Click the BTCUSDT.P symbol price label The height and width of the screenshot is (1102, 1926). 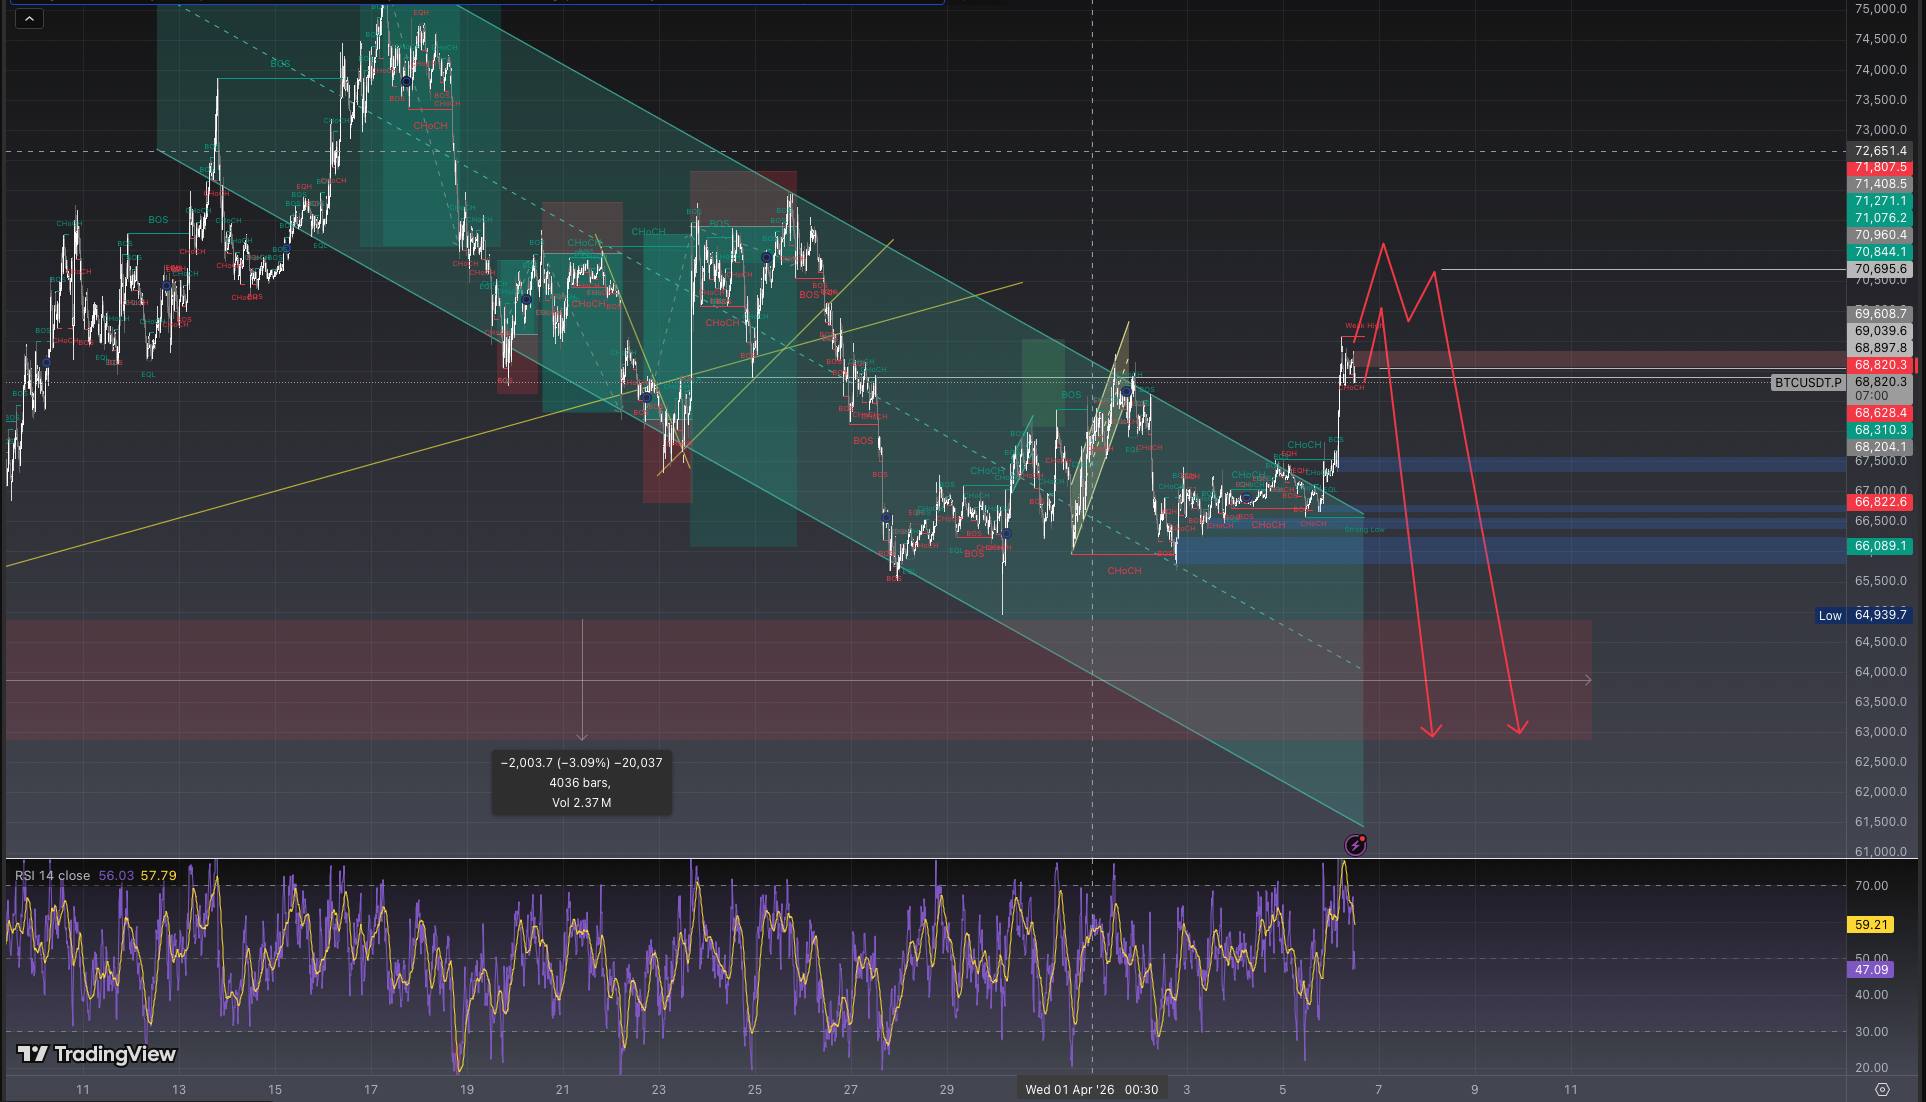tap(1808, 383)
